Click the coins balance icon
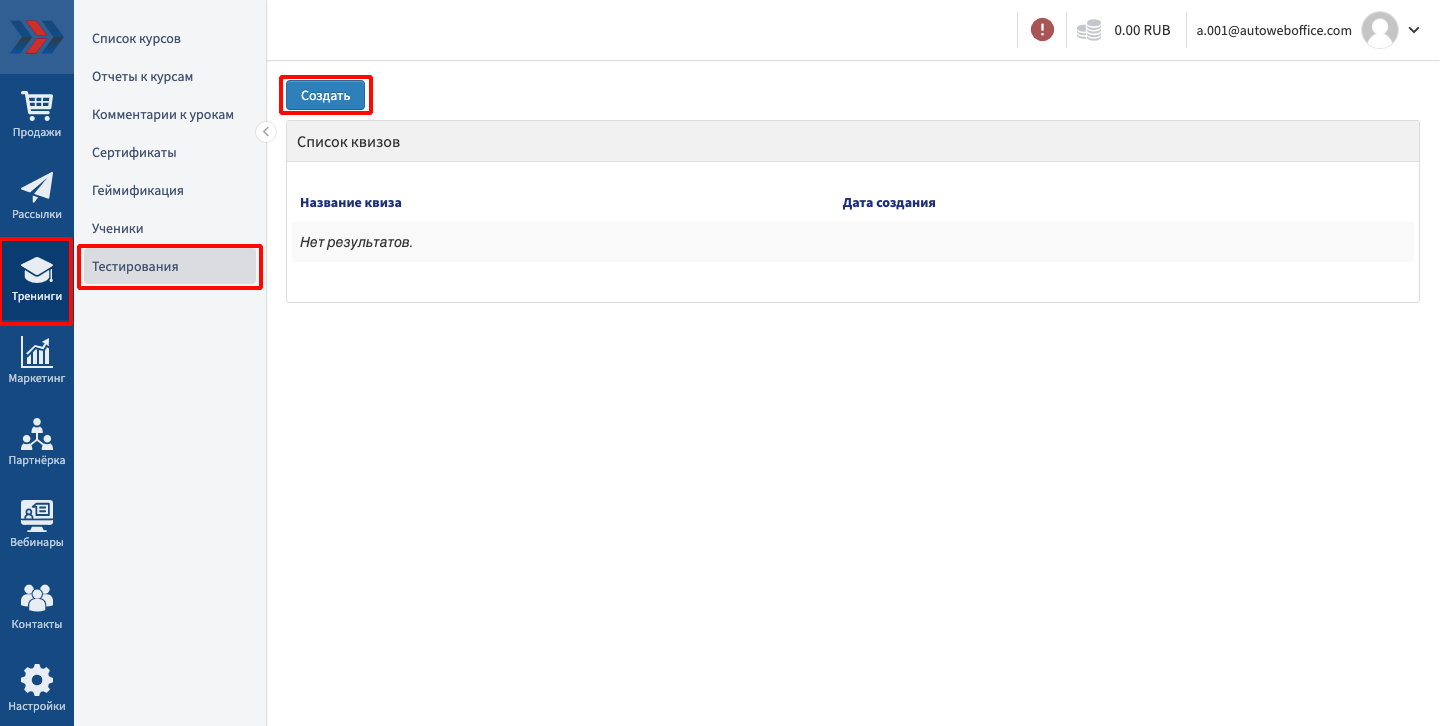The image size is (1440, 726). pos(1089,30)
